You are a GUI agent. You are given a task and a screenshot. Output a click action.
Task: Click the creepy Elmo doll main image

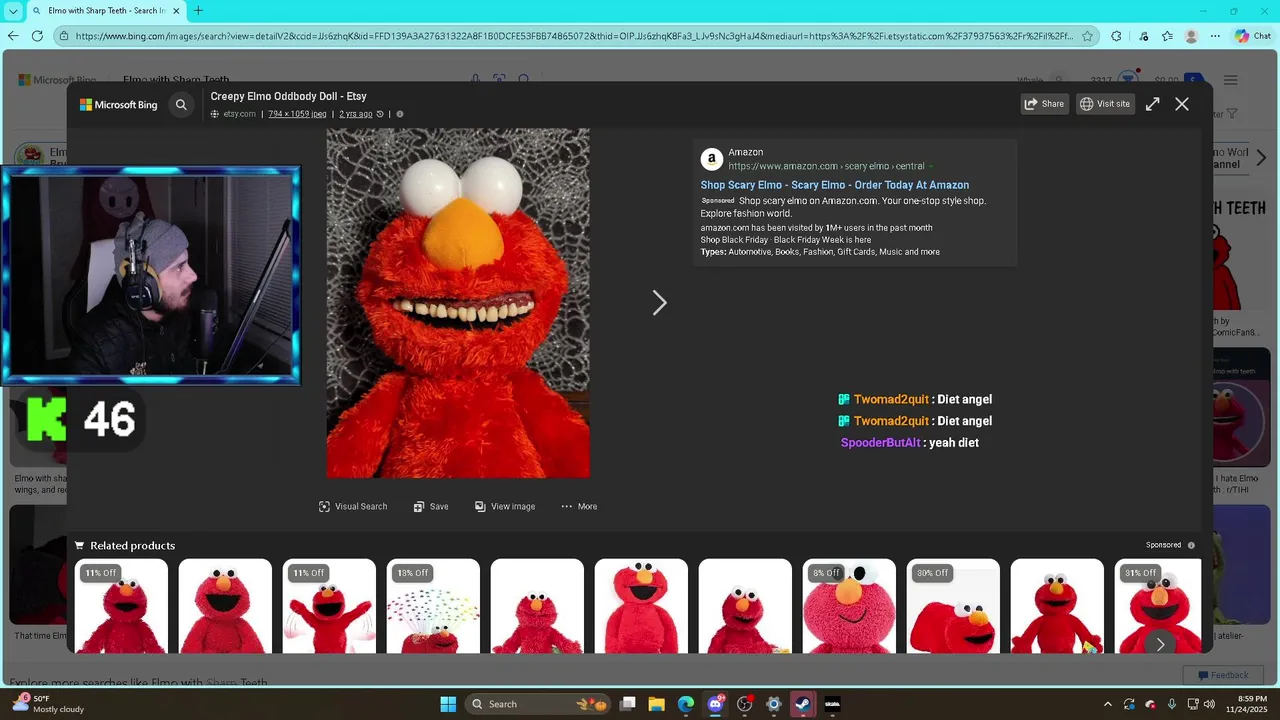pyautogui.click(x=458, y=303)
